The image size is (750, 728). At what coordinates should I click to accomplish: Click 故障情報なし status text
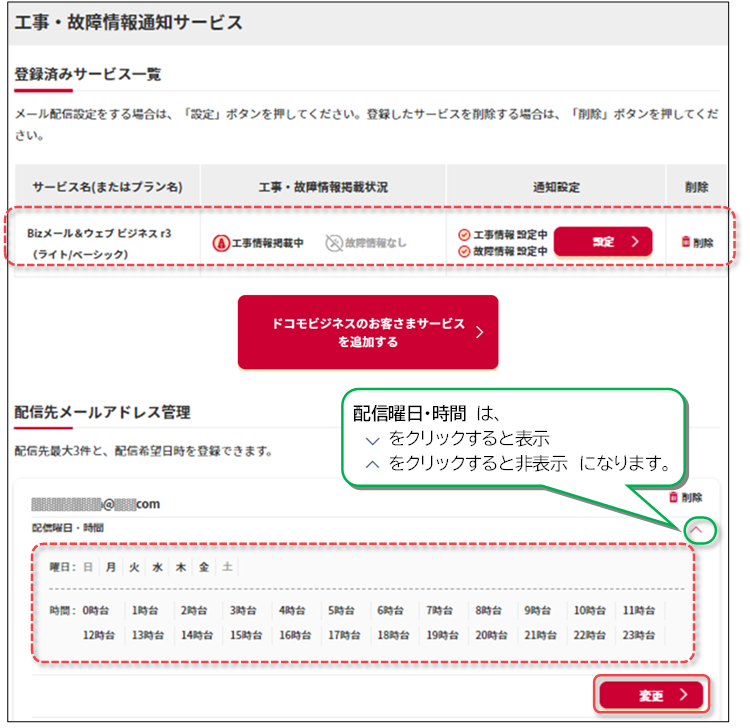(x=375, y=243)
